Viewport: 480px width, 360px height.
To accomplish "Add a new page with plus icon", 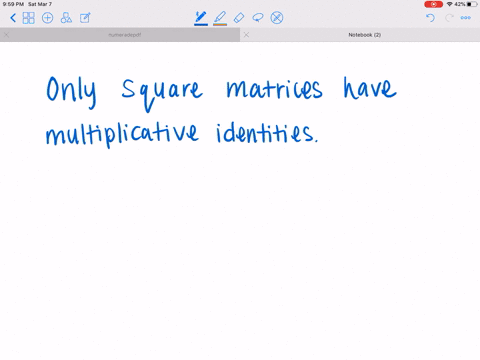I will pyautogui.click(x=47, y=18).
